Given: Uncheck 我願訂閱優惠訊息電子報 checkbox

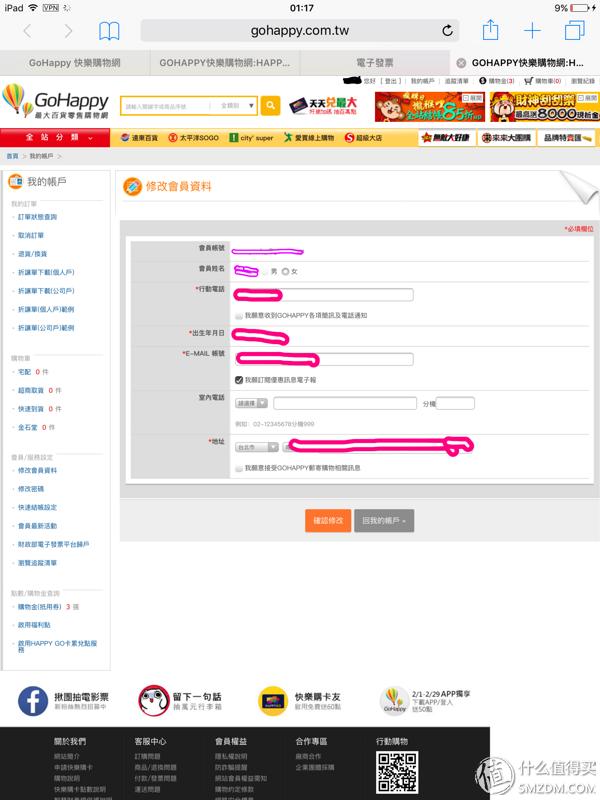Looking at the screenshot, I should tap(238, 380).
